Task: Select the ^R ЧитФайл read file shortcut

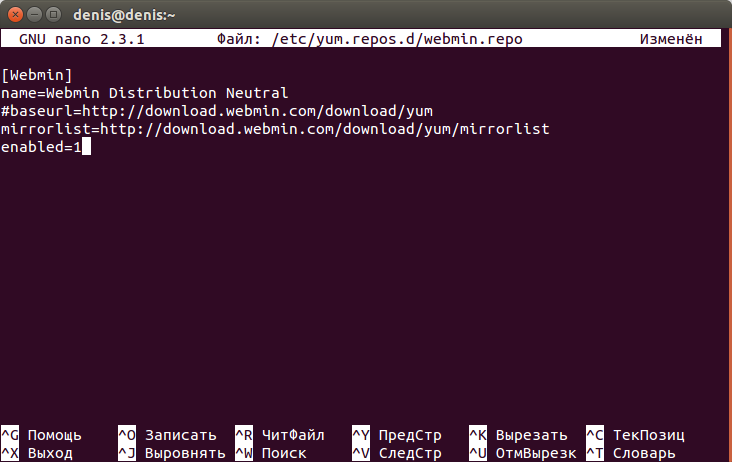Action: (x=280, y=435)
